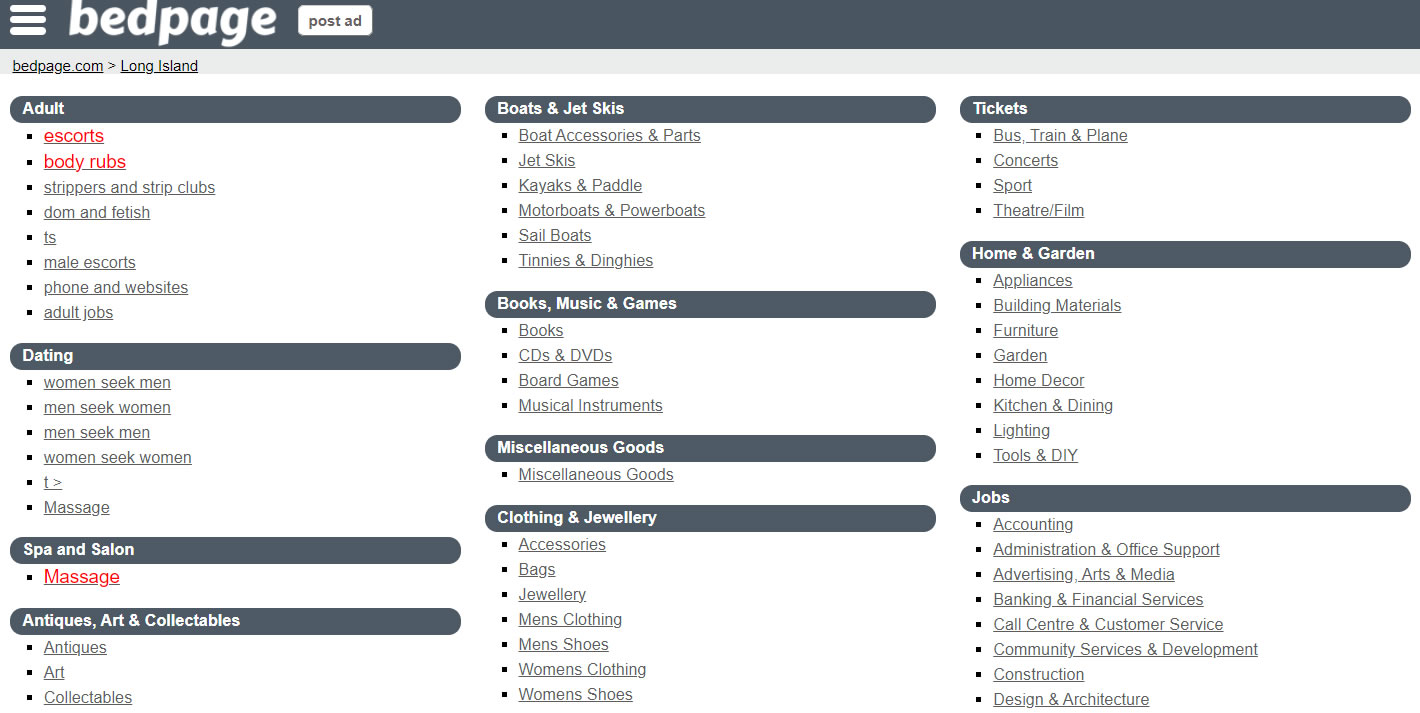The width and height of the screenshot is (1420, 713).
Task: Open Antiques link
Action: point(75,647)
